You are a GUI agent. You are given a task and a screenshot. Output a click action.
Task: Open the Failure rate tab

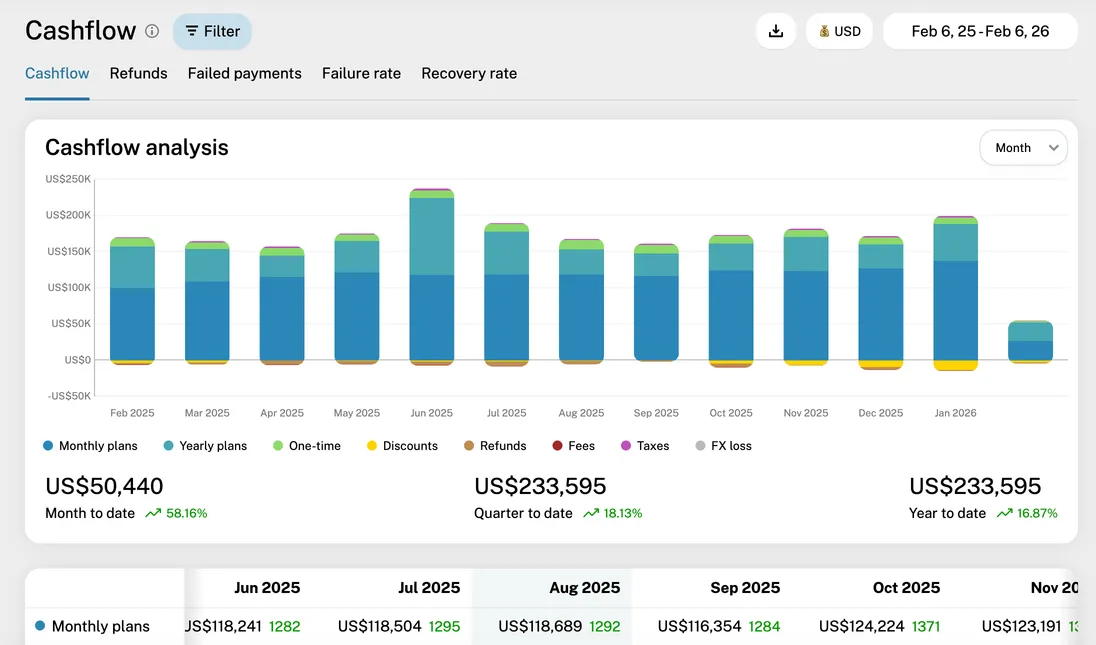pyautogui.click(x=361, y=73)
